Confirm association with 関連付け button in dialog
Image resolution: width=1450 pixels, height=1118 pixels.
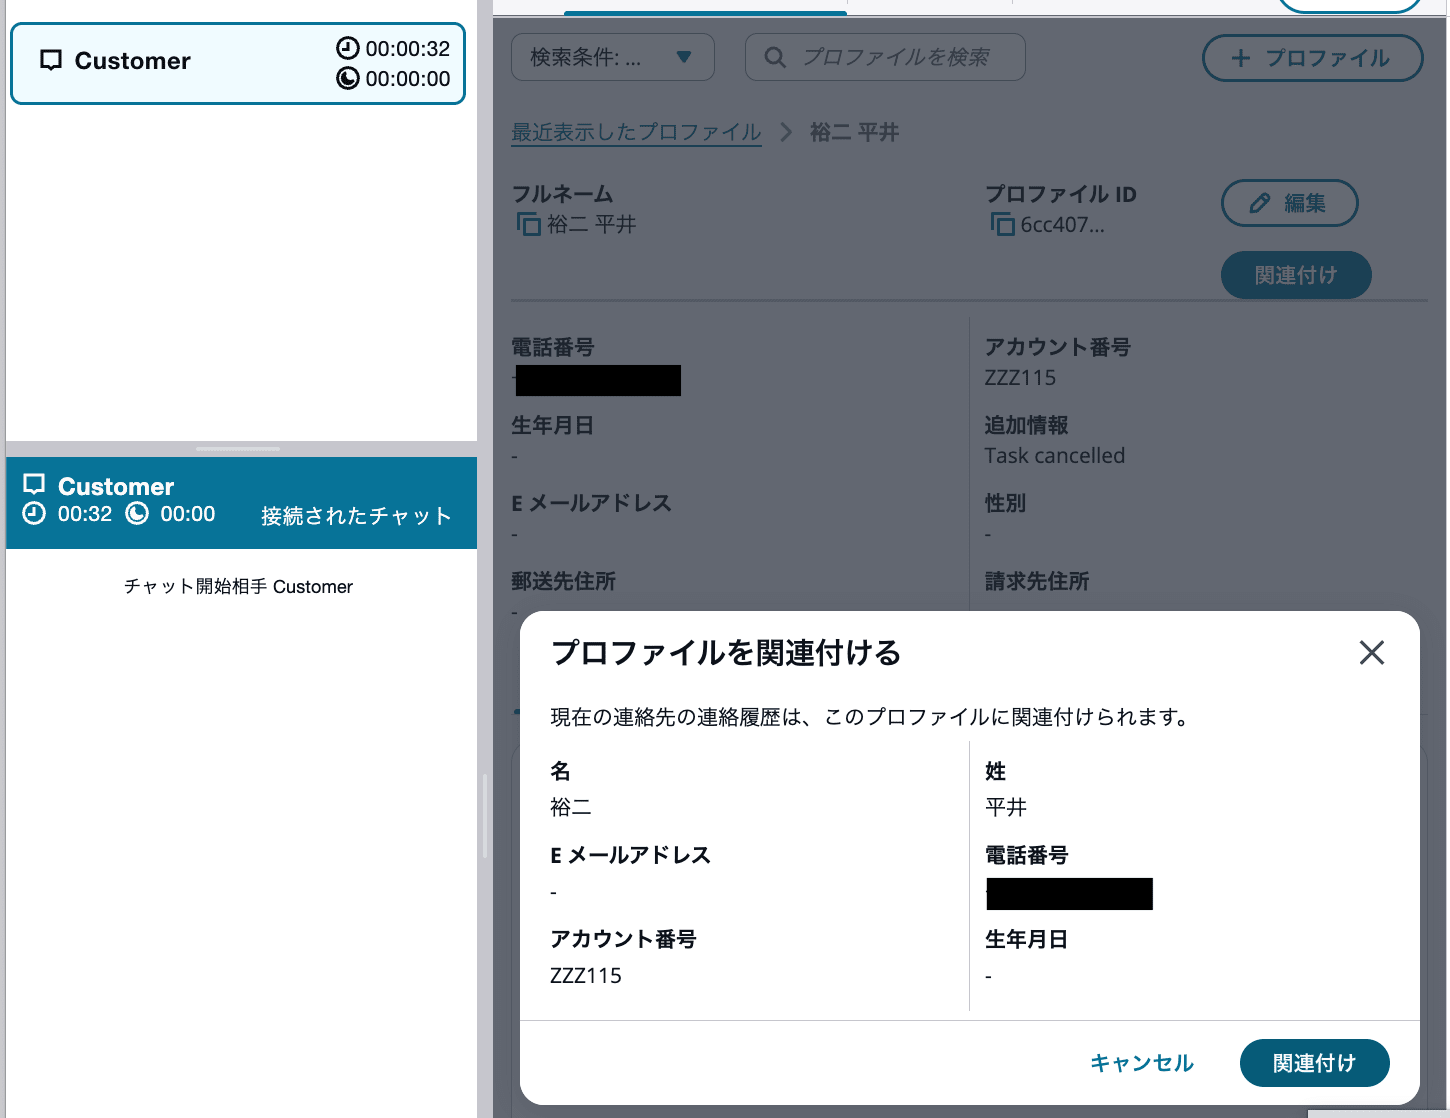click(1314, 1063)
